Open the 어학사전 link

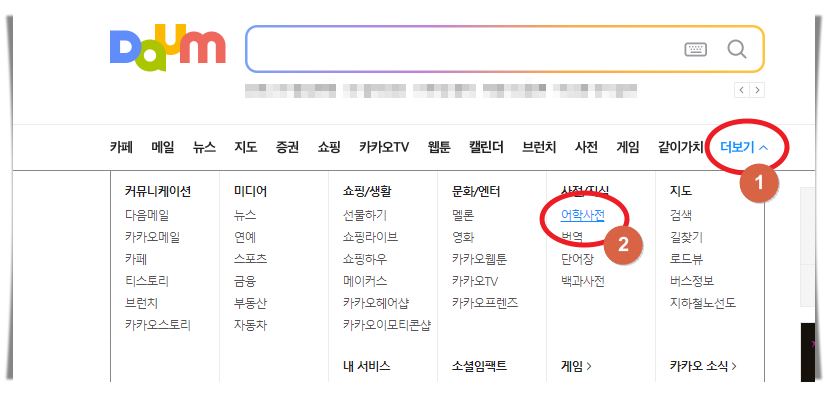tap(582, 215)
